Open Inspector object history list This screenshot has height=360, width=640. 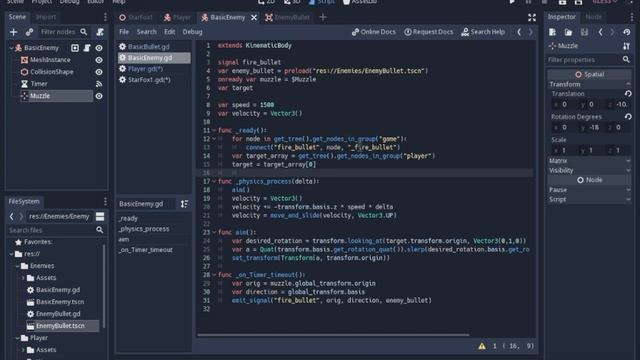coord(627,32)
